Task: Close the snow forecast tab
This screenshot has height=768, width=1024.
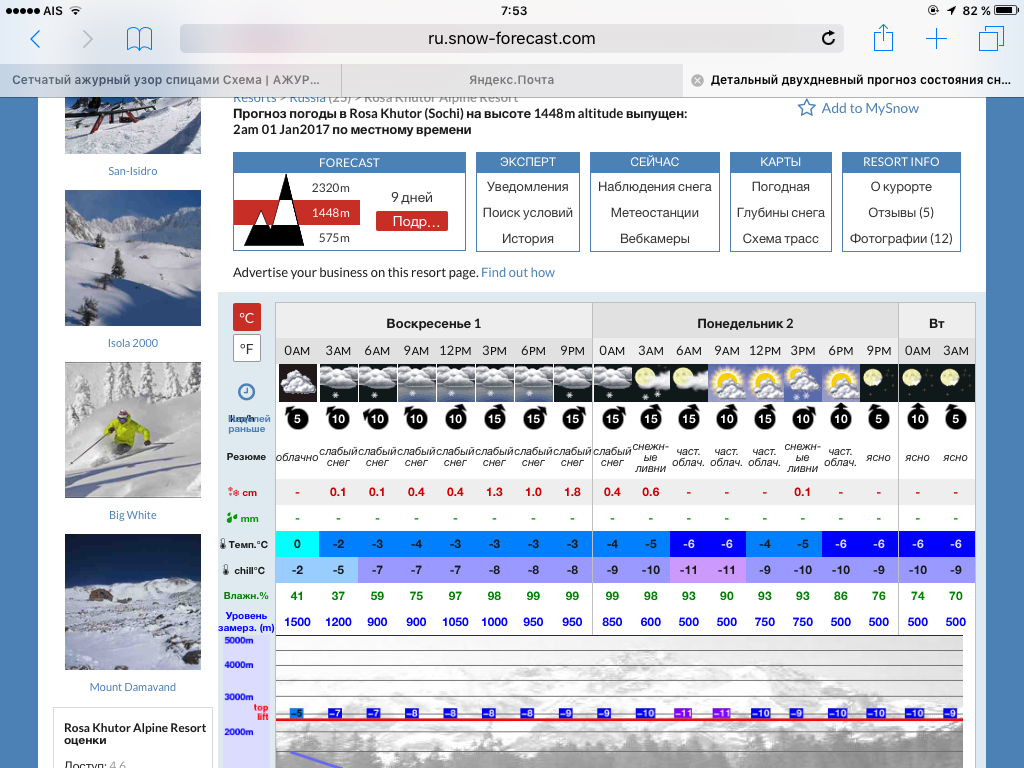Action: tap(697, 80)
